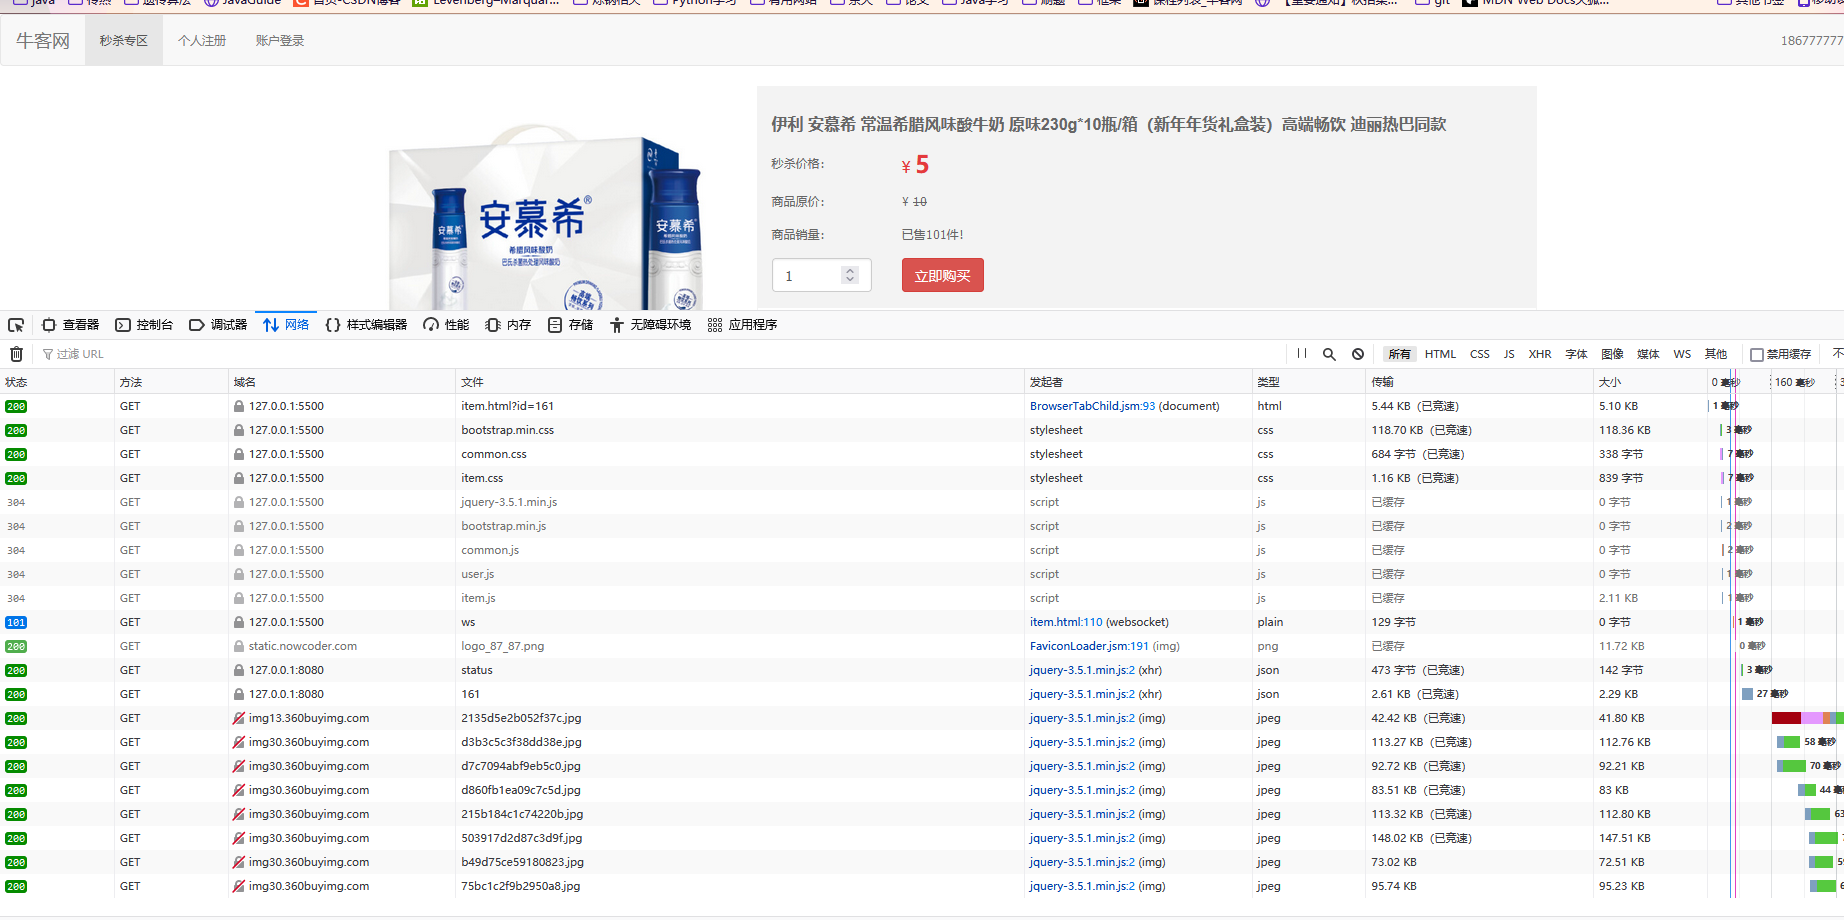1844x920 pixels.
Task: Filter requests by HTML type
Action: coord(1440,354)
